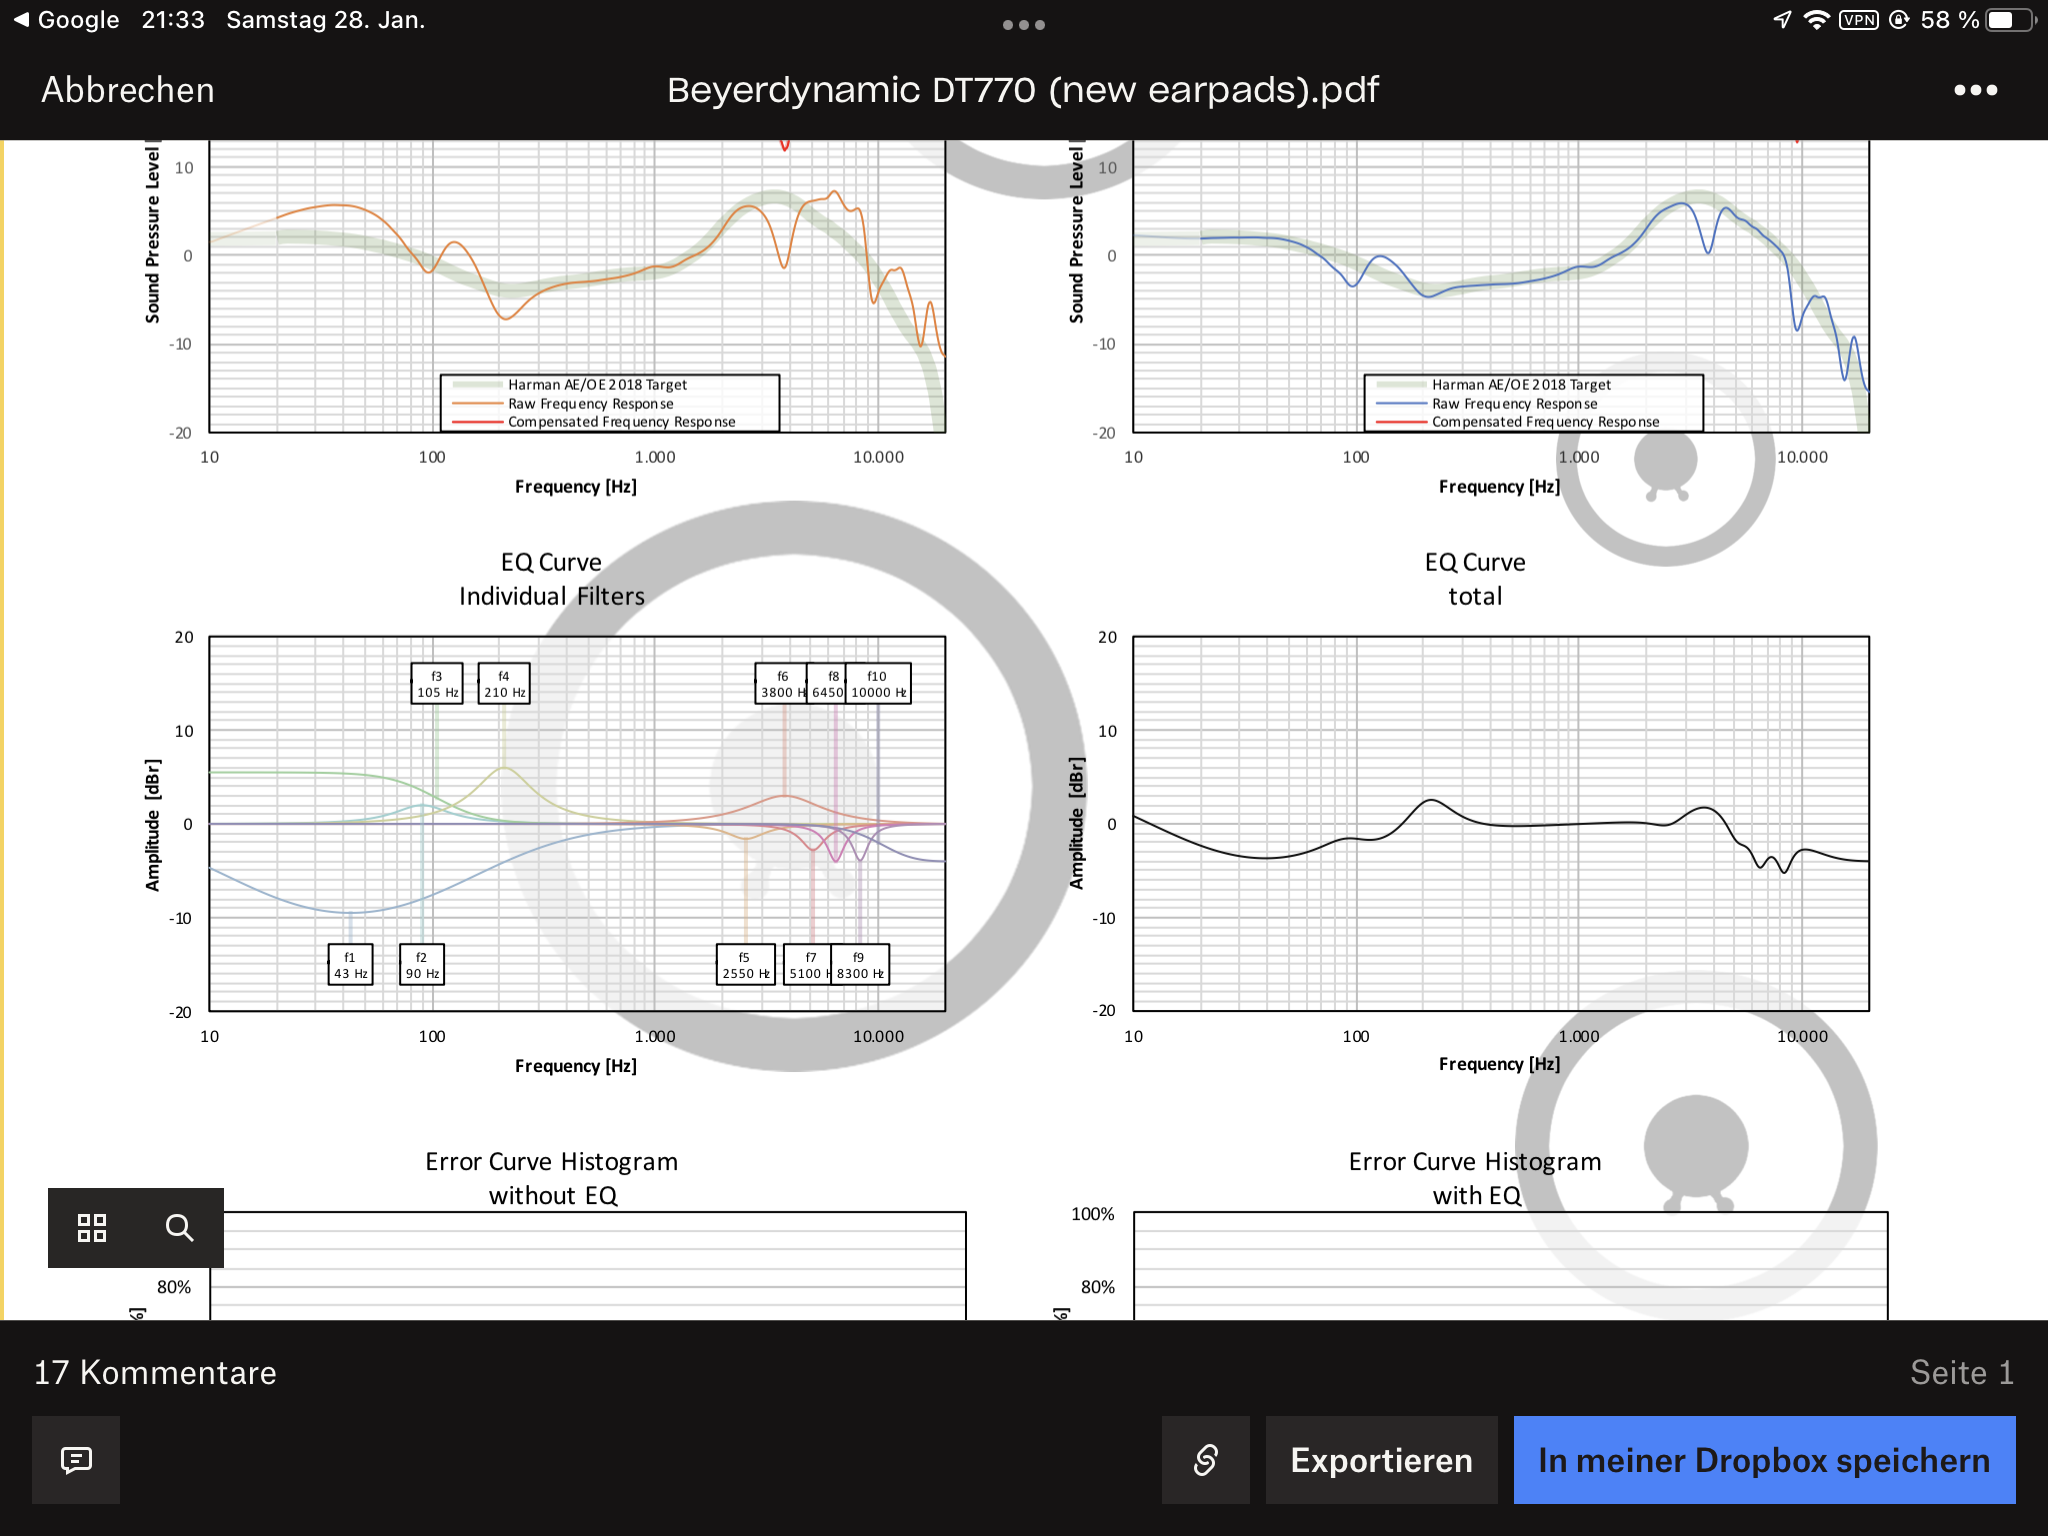This screenshot has width=2048, height=1536.
Task: Tap the f7 5100 Hz filter label
Action: [x=808, y=965]
